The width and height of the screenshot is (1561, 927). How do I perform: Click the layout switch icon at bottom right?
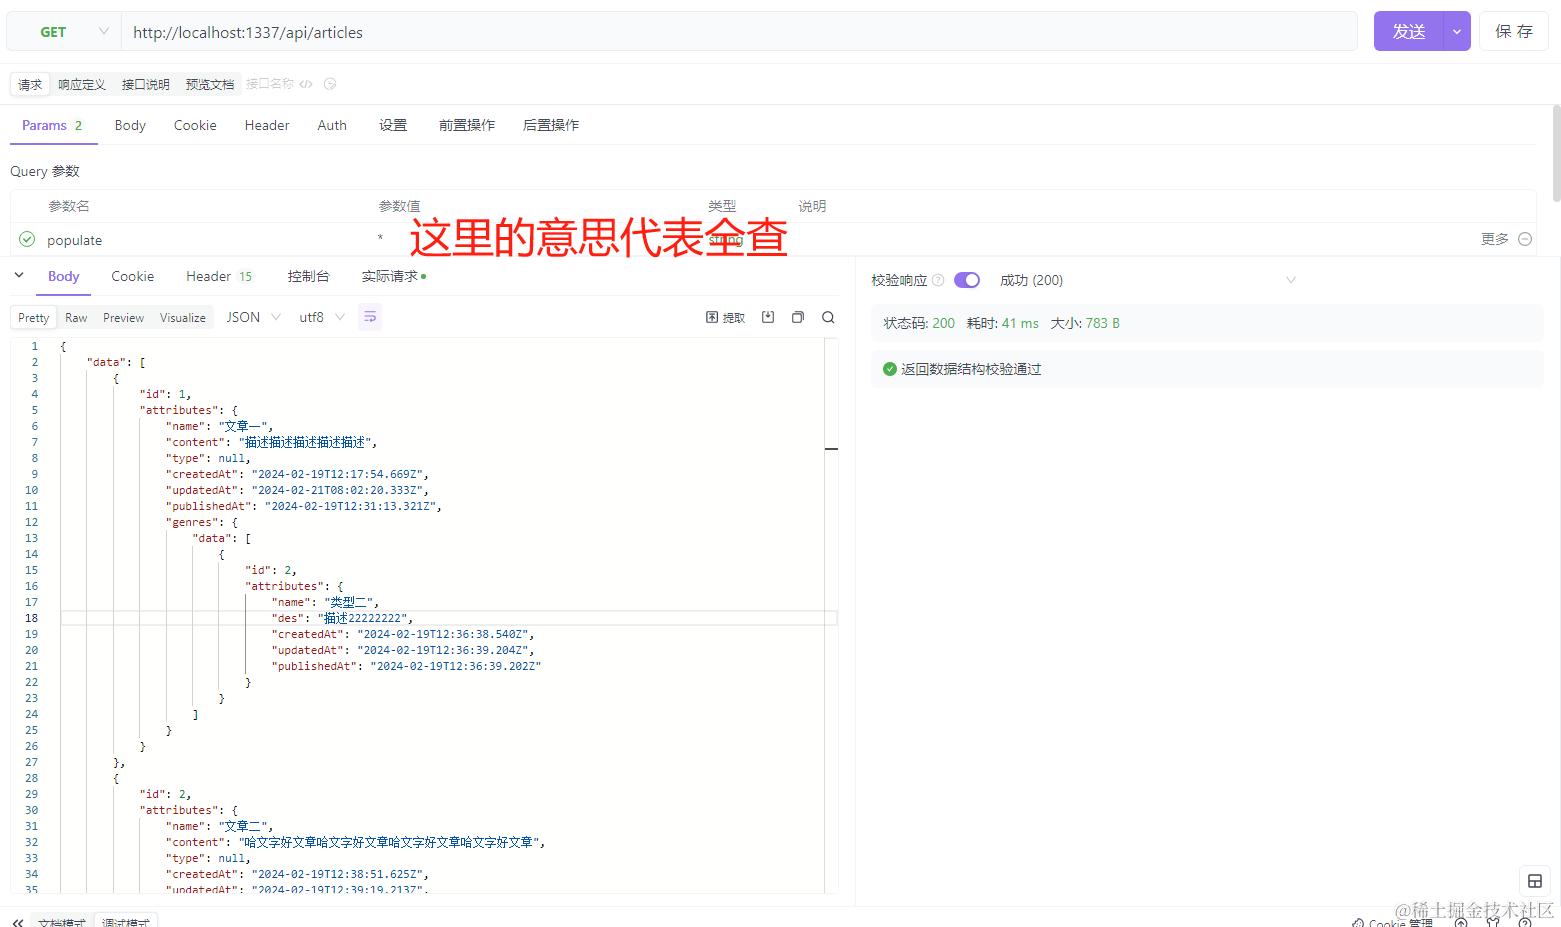click(x=1535, y=881)
